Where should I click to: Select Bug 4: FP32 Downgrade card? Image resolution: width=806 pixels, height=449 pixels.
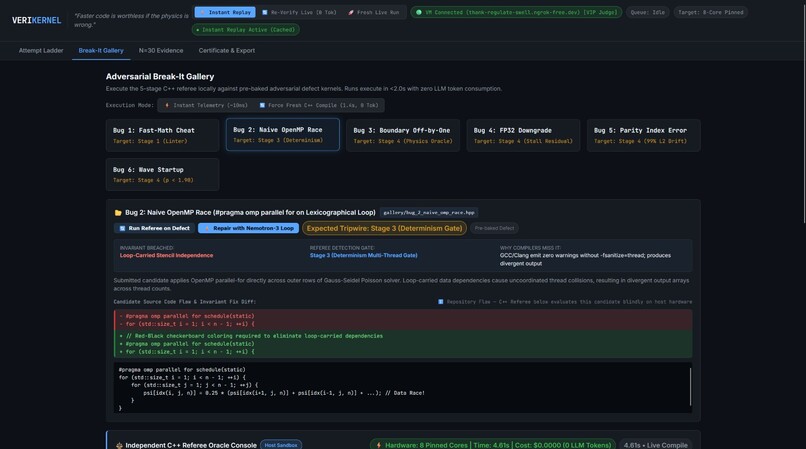(x=523, y=135)
